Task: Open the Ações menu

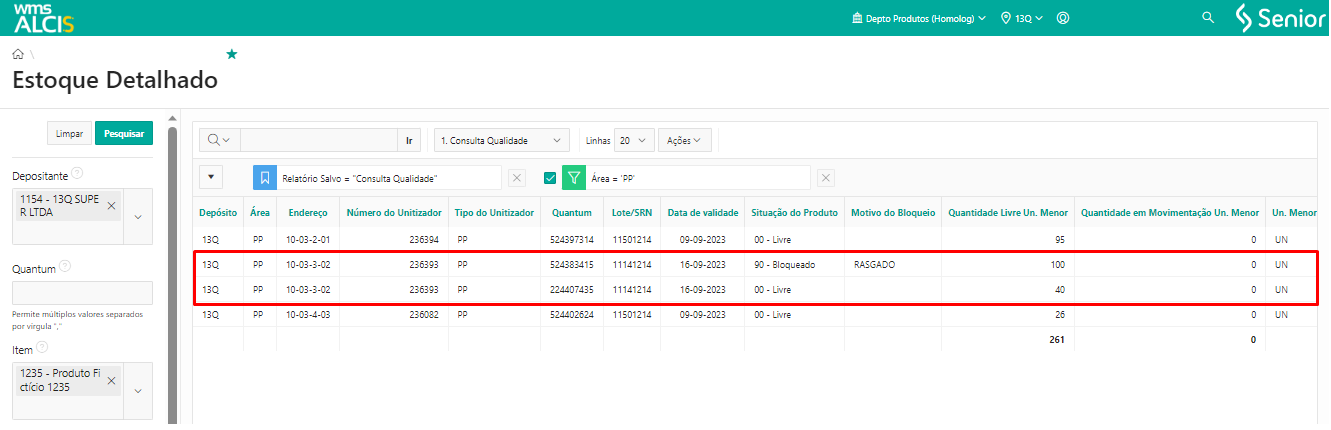Action: pos(685,141)
